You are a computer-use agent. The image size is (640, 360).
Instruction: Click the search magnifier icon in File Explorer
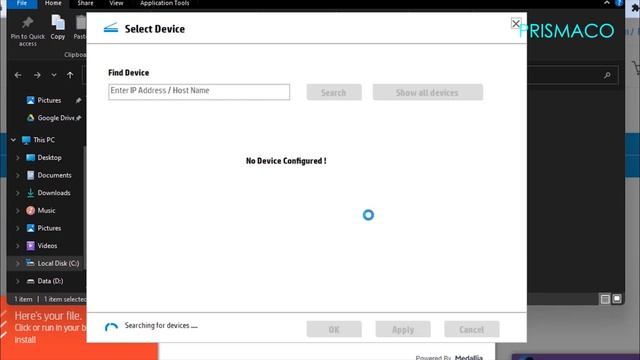point(607,75)
